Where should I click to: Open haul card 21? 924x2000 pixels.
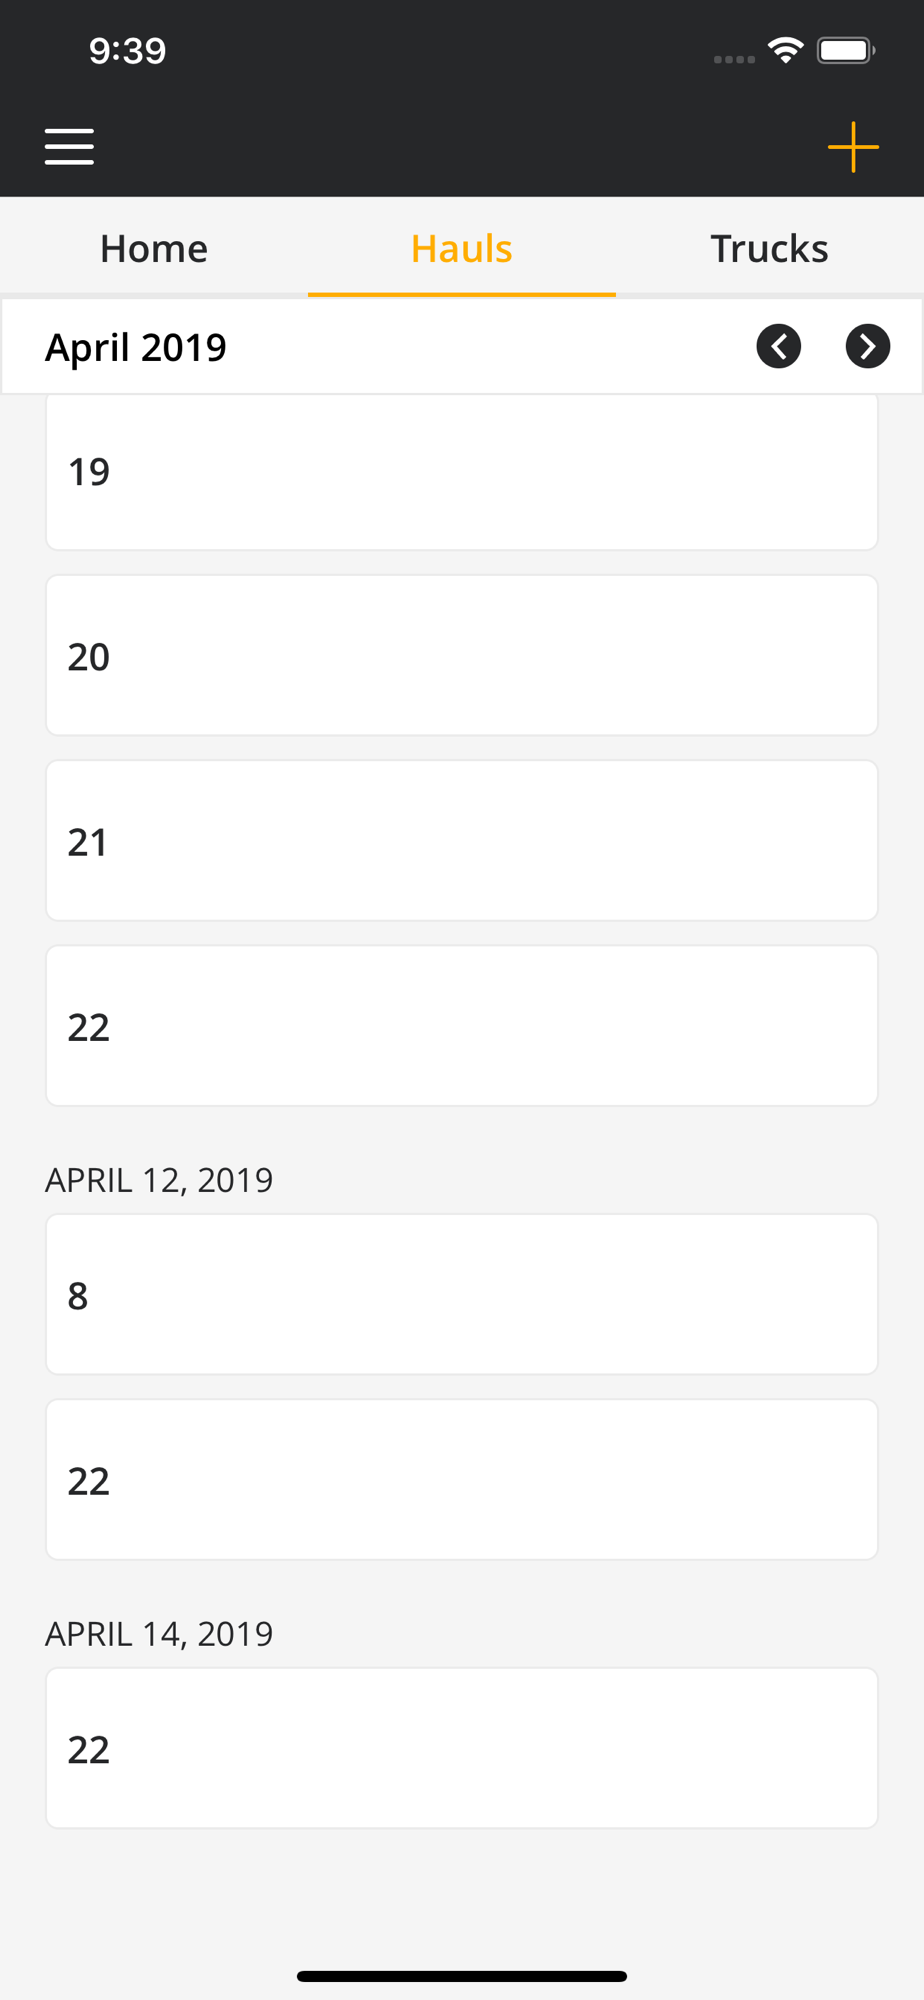pos(461,841)
